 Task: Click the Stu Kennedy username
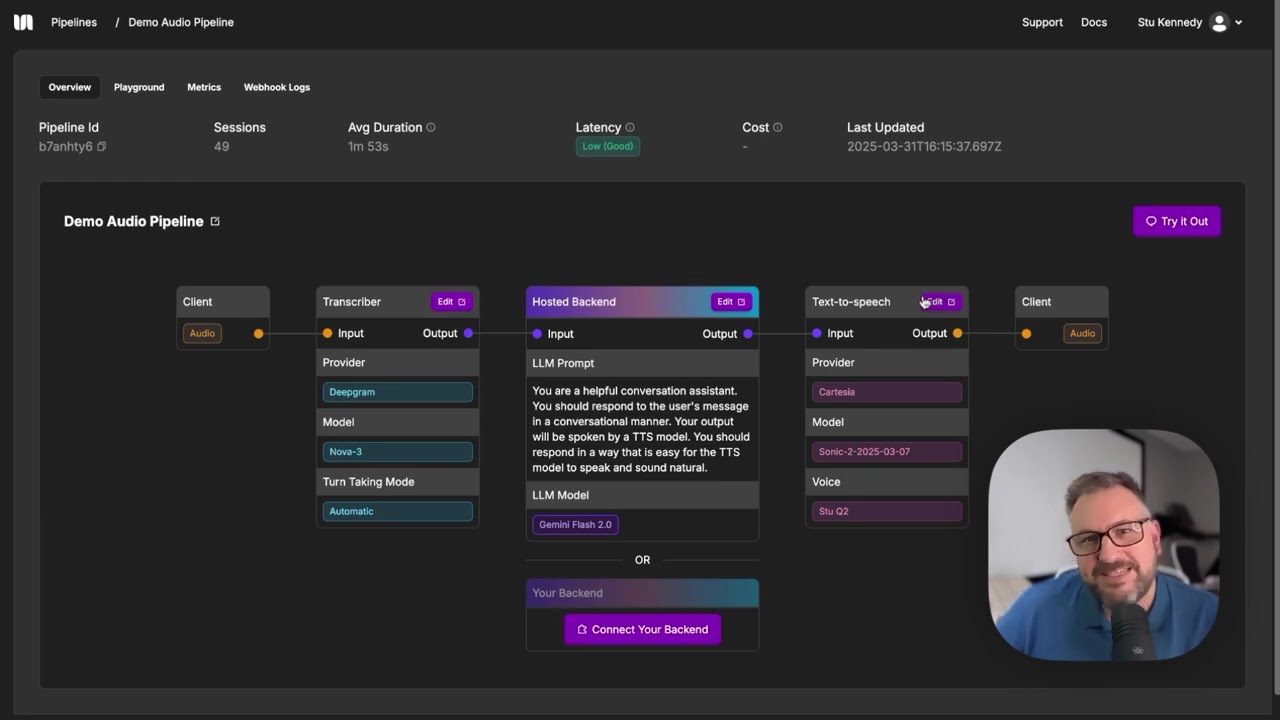click(1170, 22)
